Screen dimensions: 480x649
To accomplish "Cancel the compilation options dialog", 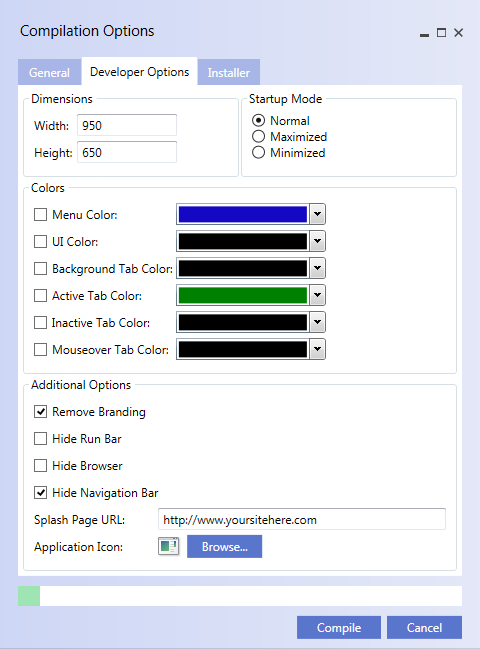I will coord(425,627).
